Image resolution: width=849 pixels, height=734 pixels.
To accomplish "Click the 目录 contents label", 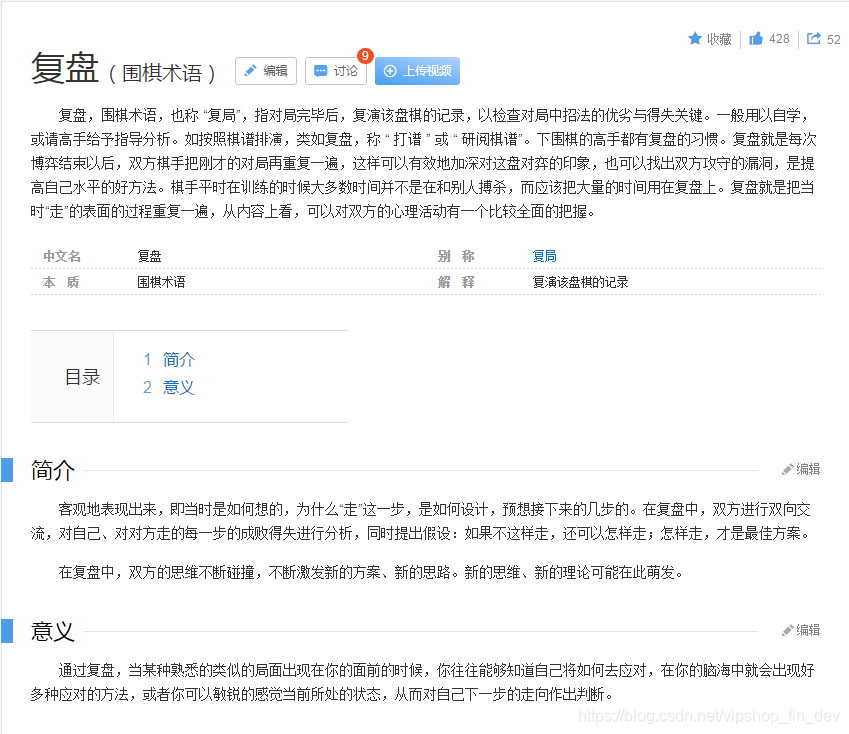I will tap(82, 377).
